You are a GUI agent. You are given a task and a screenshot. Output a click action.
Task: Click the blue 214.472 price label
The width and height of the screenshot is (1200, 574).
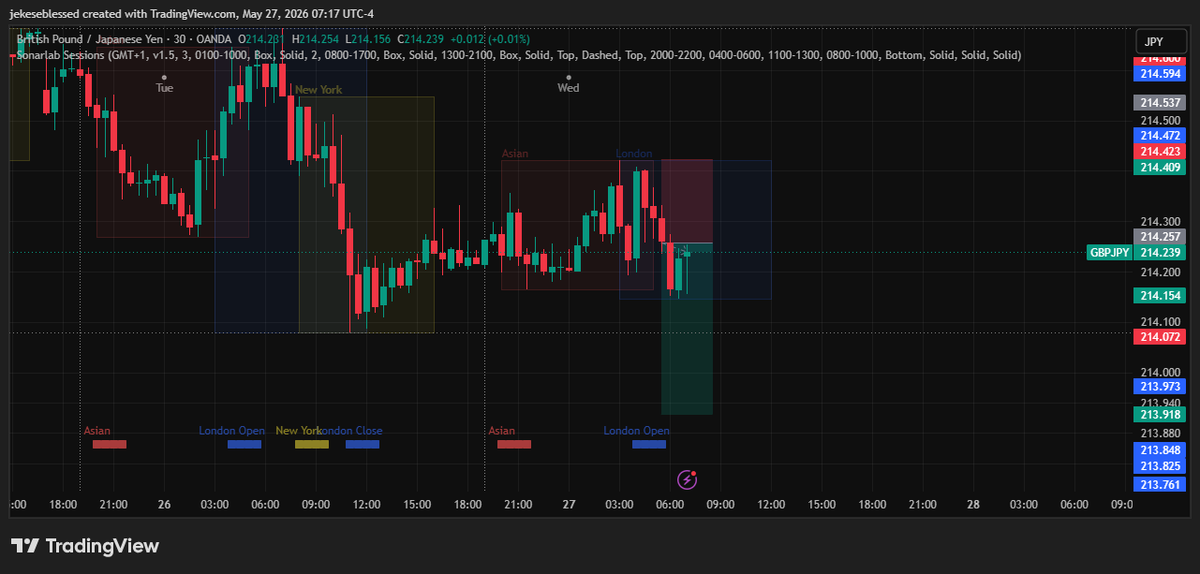click(x=1160, y=135)
